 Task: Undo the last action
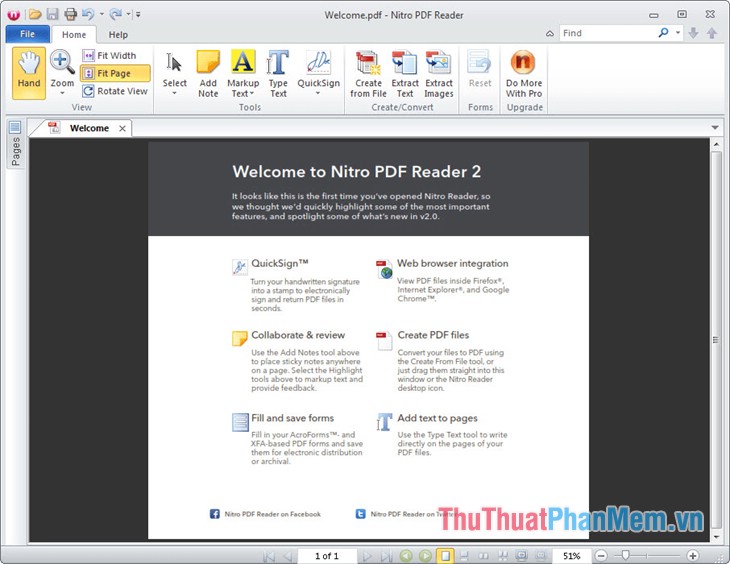click(88, 14)
